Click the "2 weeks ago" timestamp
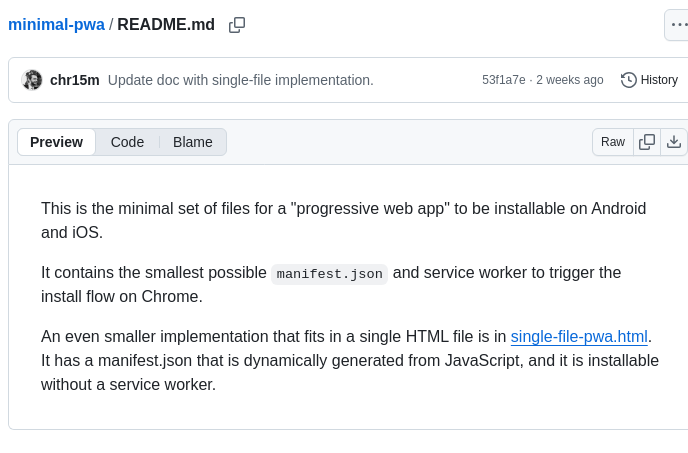 (x=570, y=80)
